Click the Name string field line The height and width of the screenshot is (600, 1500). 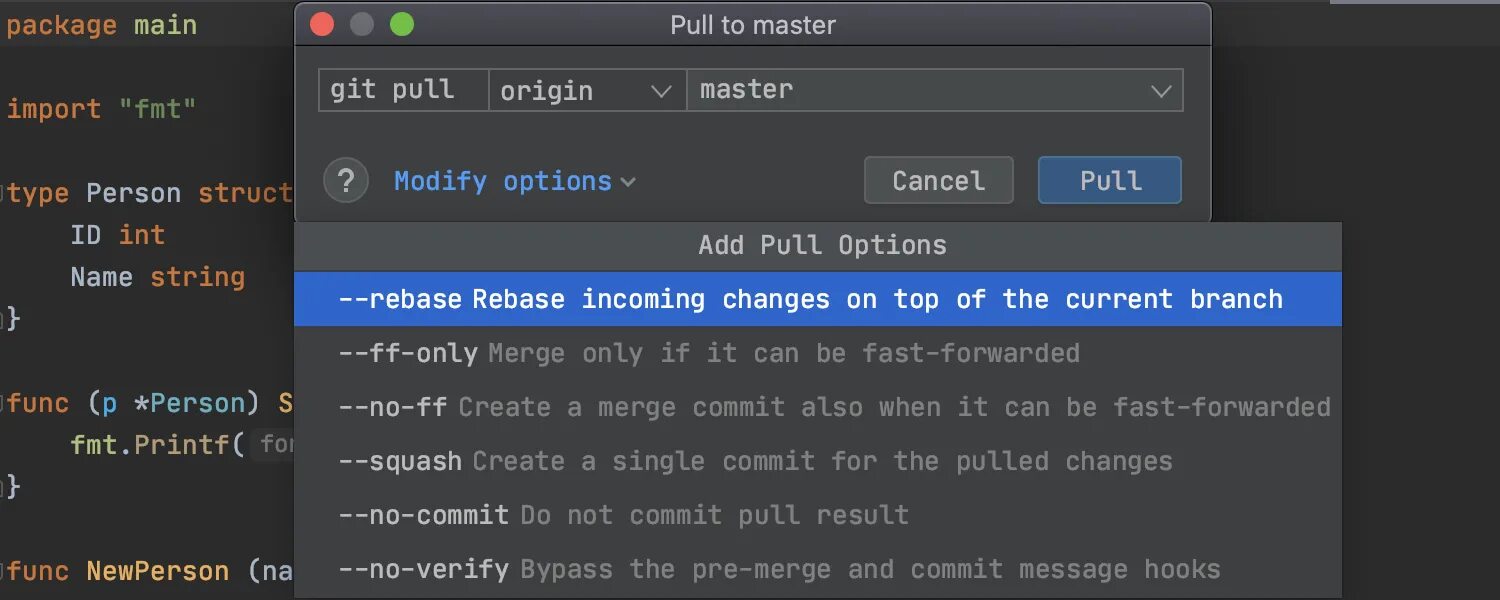157,277
